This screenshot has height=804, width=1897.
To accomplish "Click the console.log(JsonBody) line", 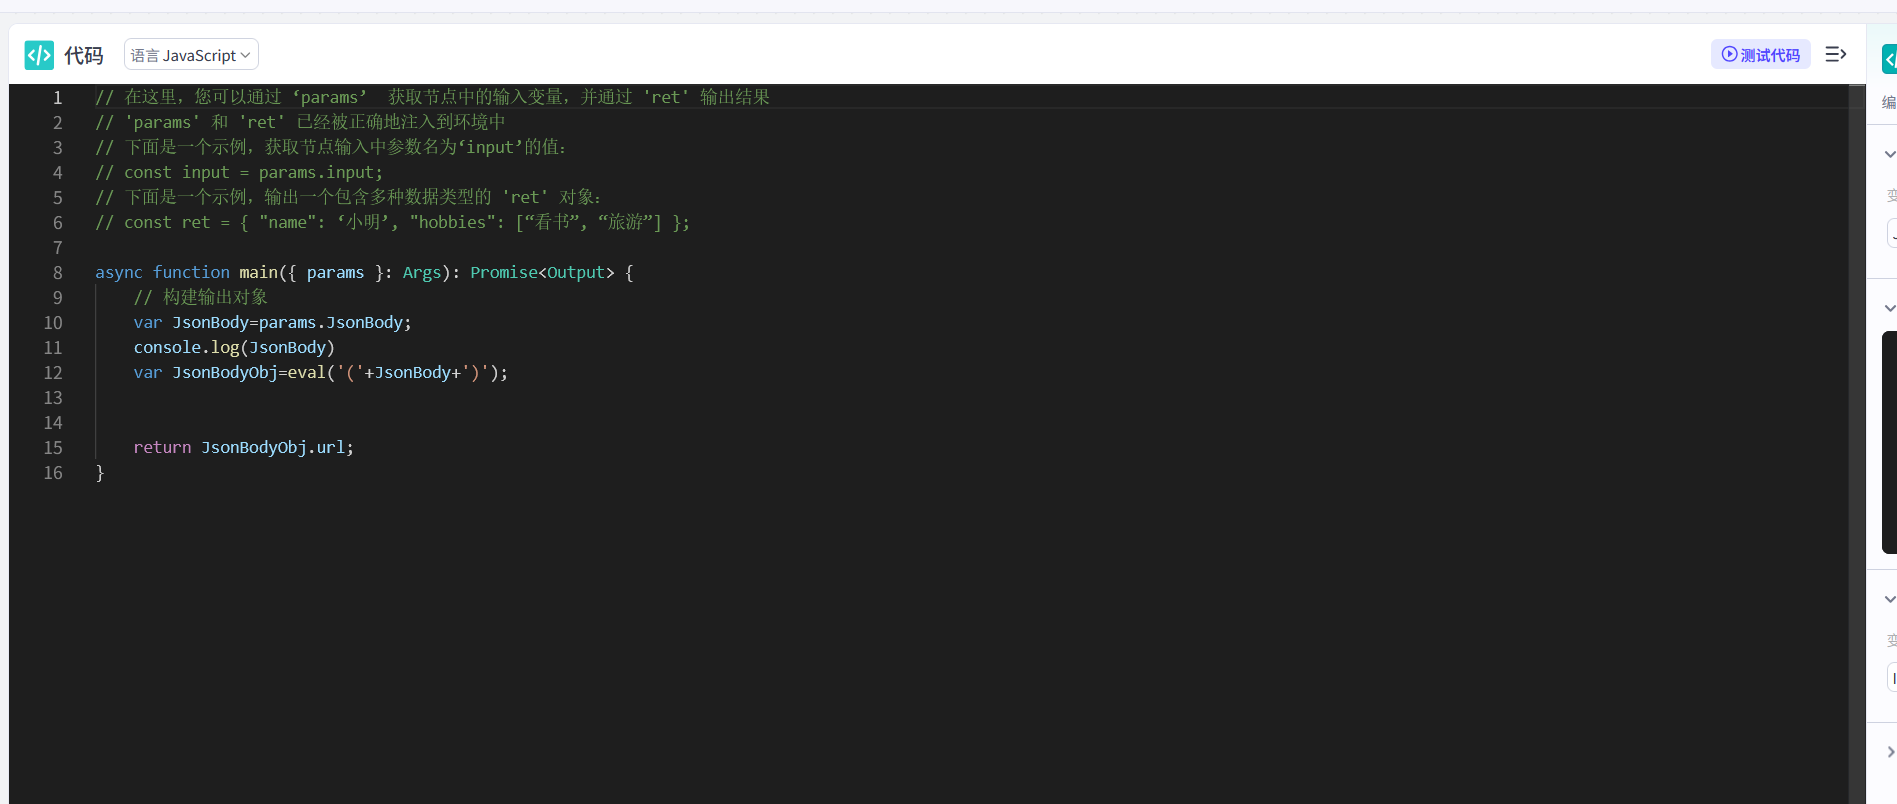I will point(234,348).
